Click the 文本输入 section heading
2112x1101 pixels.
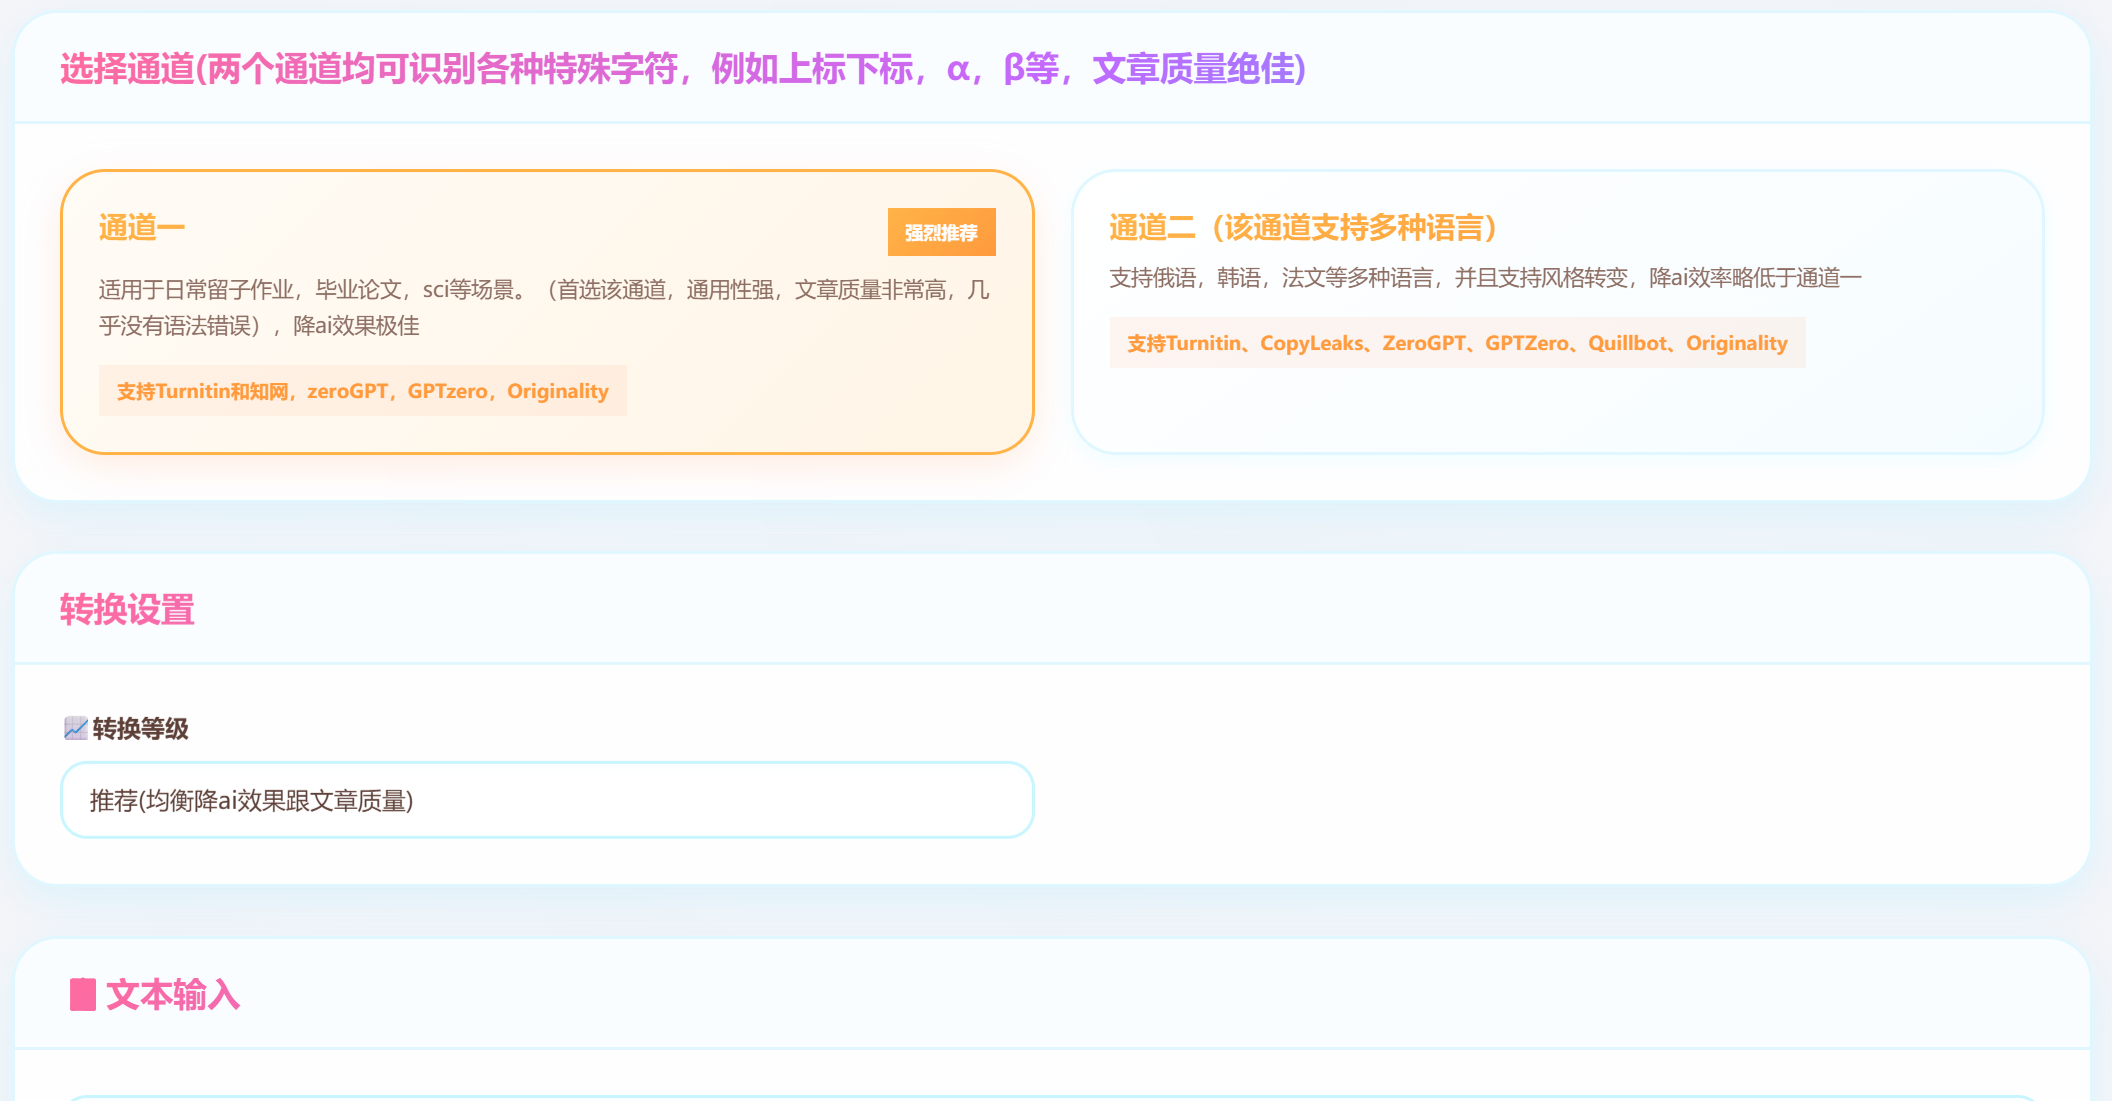(173, 995)
